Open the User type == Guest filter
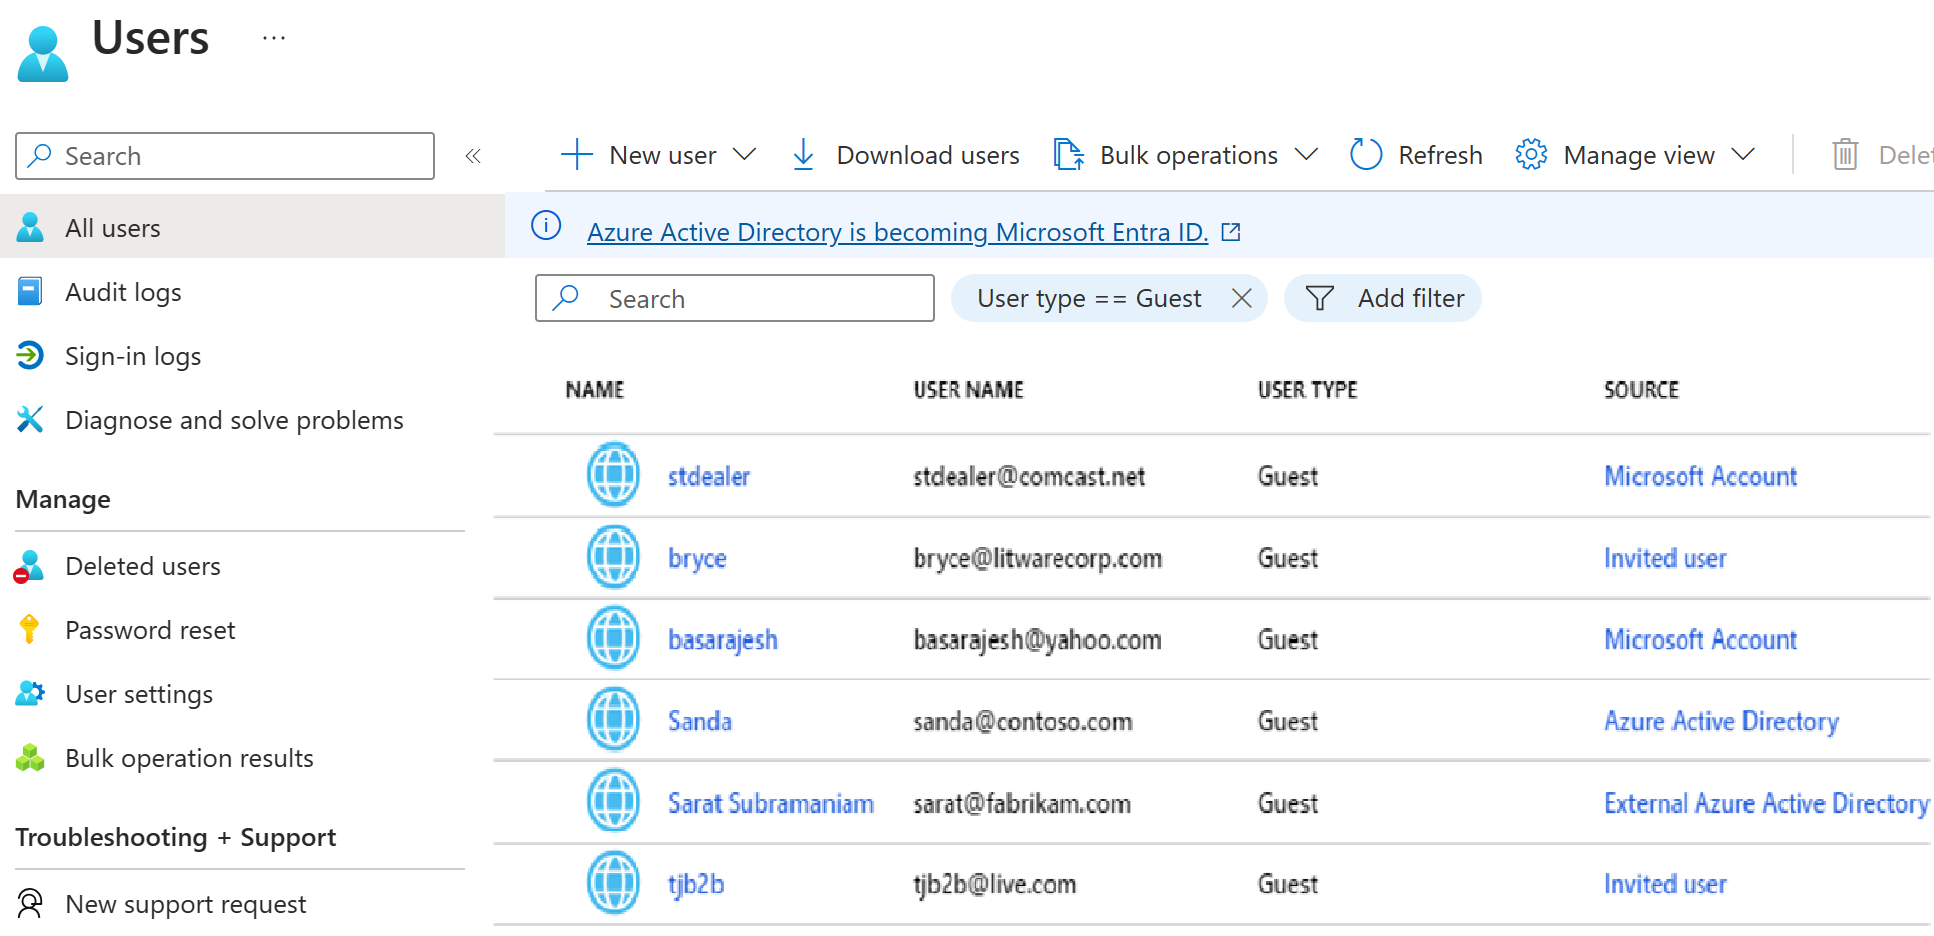Image resolution: width=1934 pixels, height=936 pixels. click(x=1089, y=298)
